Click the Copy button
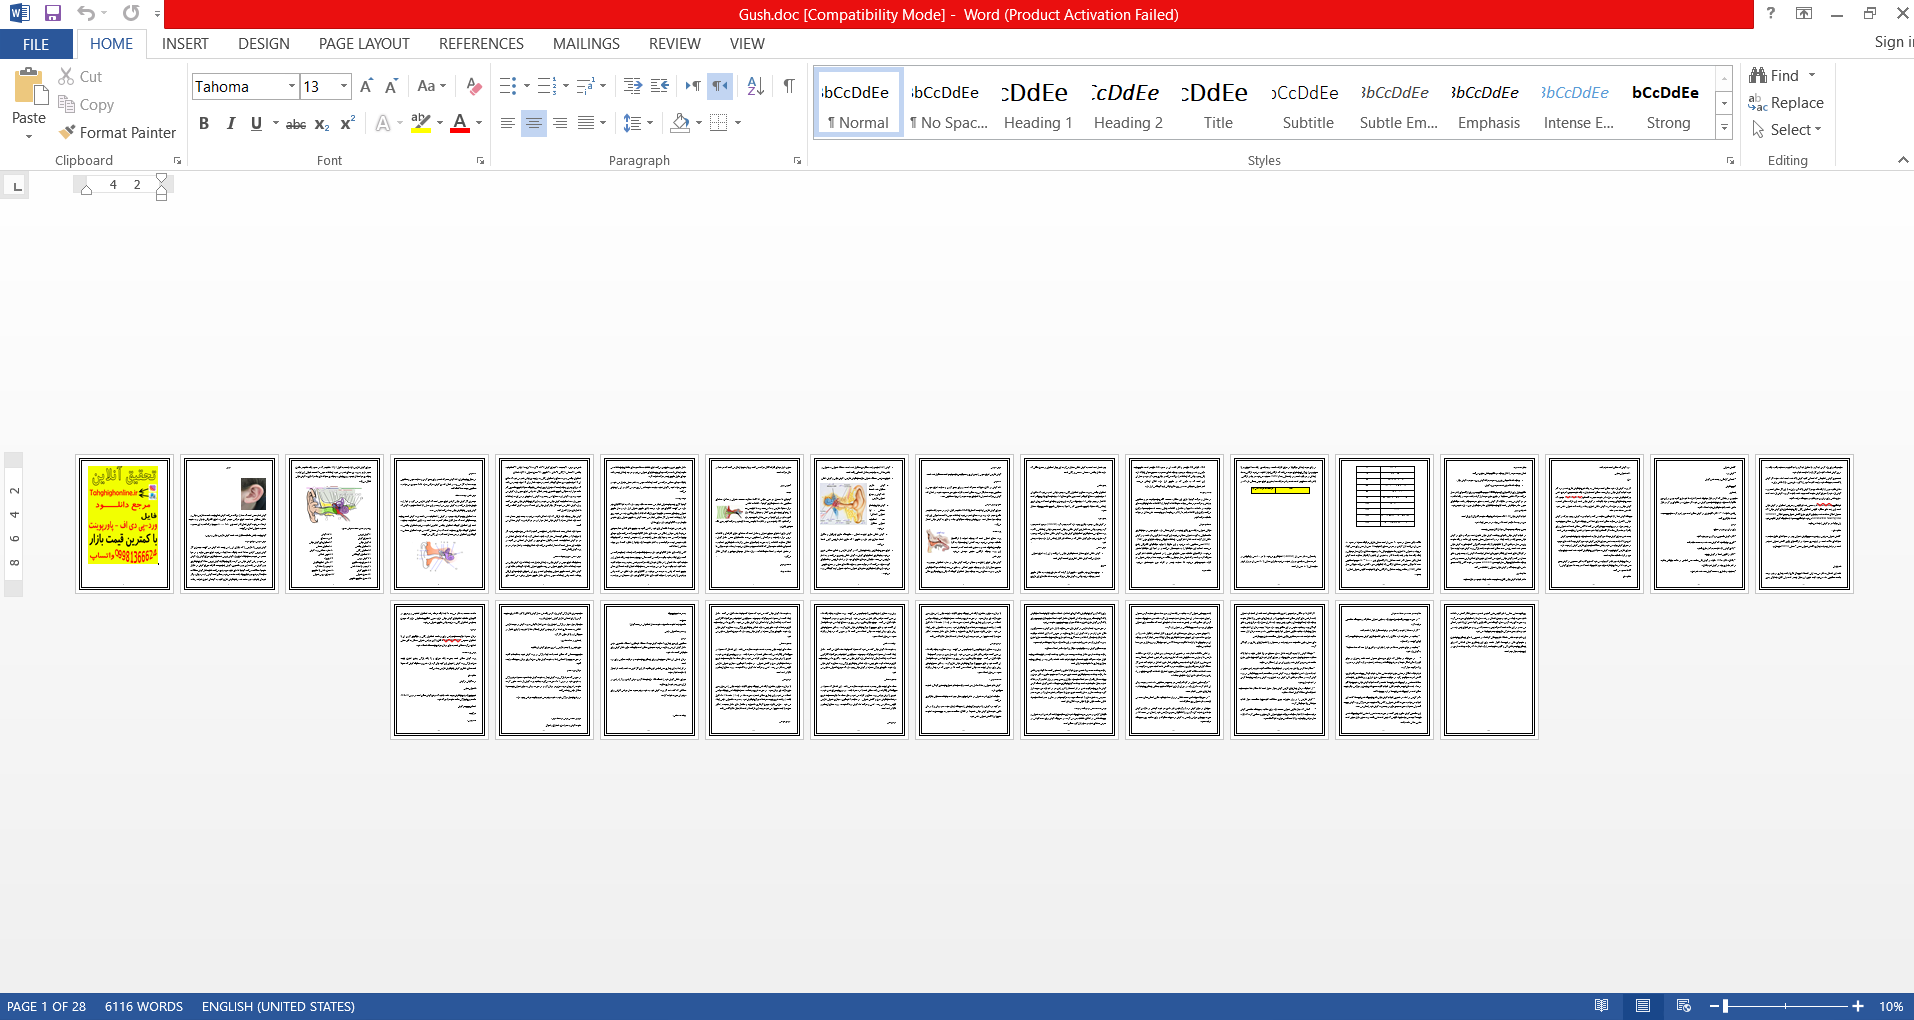1914x1020 pixels. [x=86, y=104]
